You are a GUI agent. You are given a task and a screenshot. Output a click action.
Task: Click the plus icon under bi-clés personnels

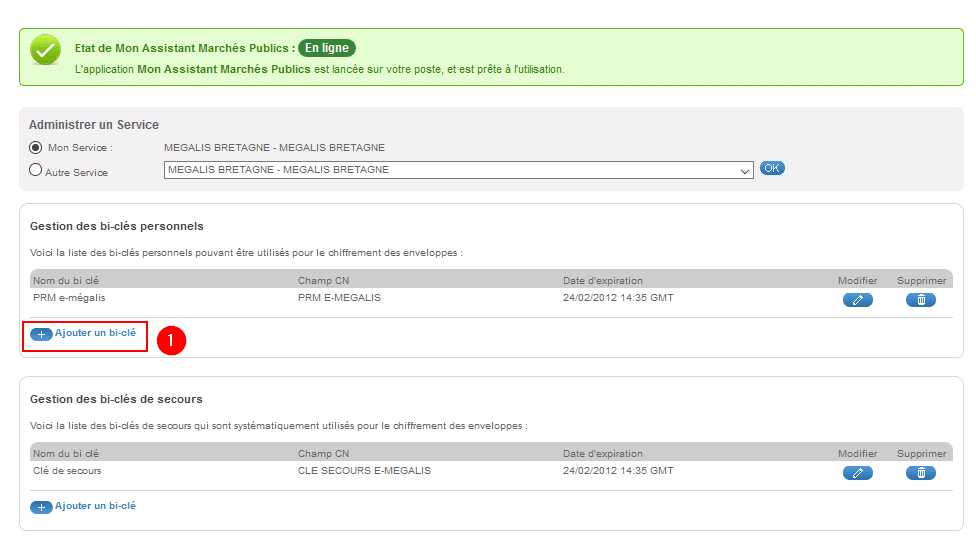pos(41,335)
